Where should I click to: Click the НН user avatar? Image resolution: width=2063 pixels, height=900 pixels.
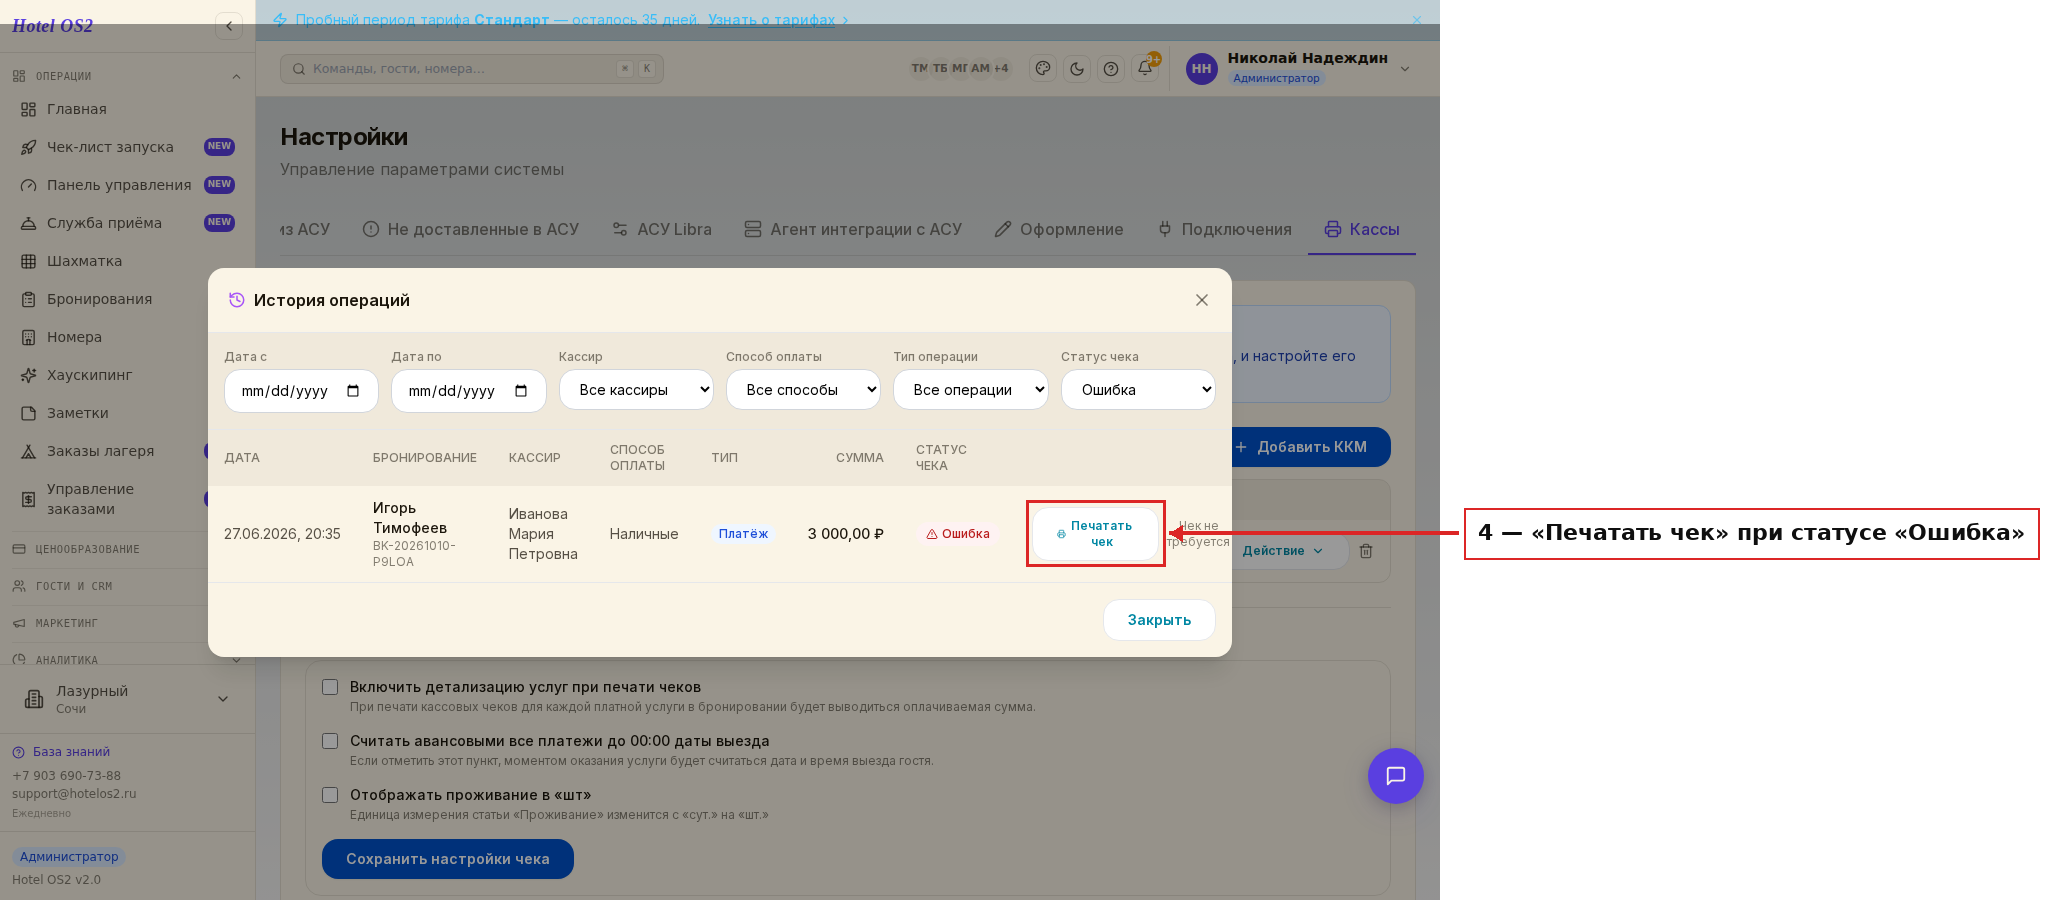1202,69
